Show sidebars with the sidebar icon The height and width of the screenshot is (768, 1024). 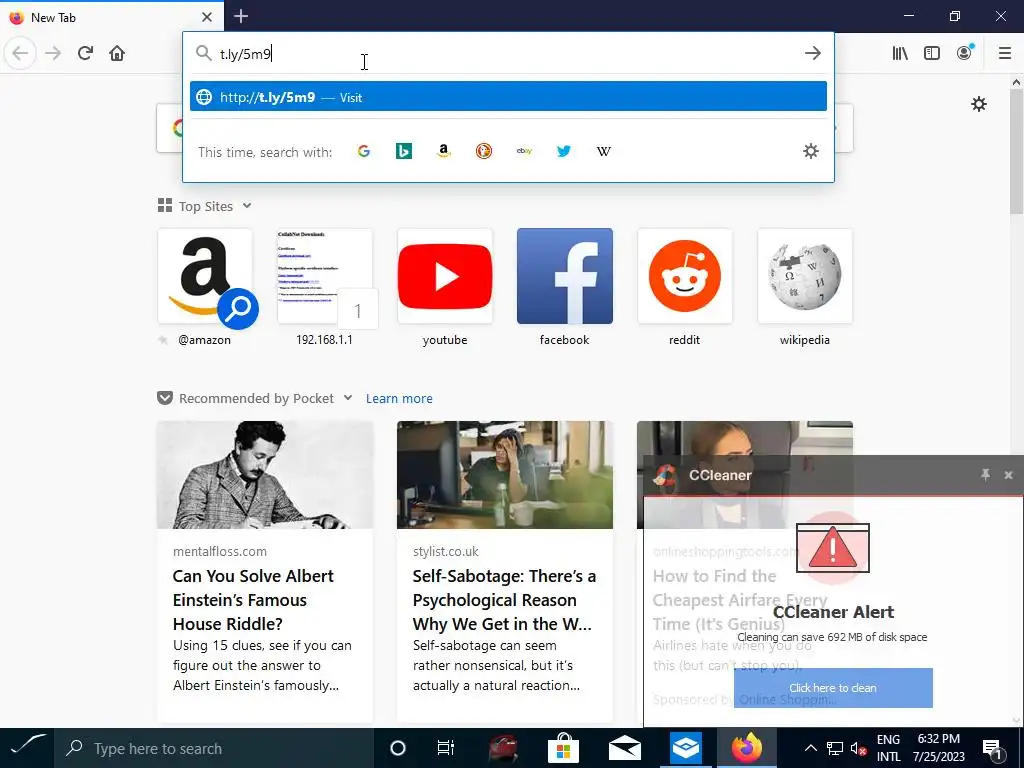coord(932,53)
